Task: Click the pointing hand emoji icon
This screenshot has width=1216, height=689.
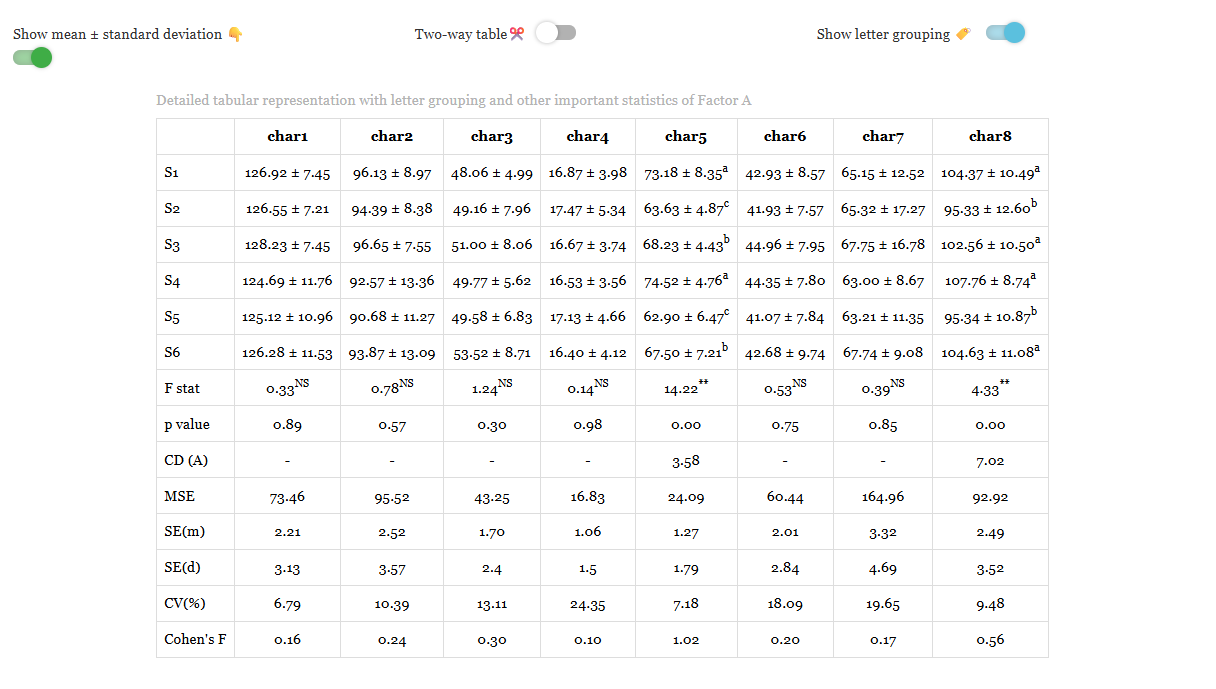Action: (x=235, y=34)
